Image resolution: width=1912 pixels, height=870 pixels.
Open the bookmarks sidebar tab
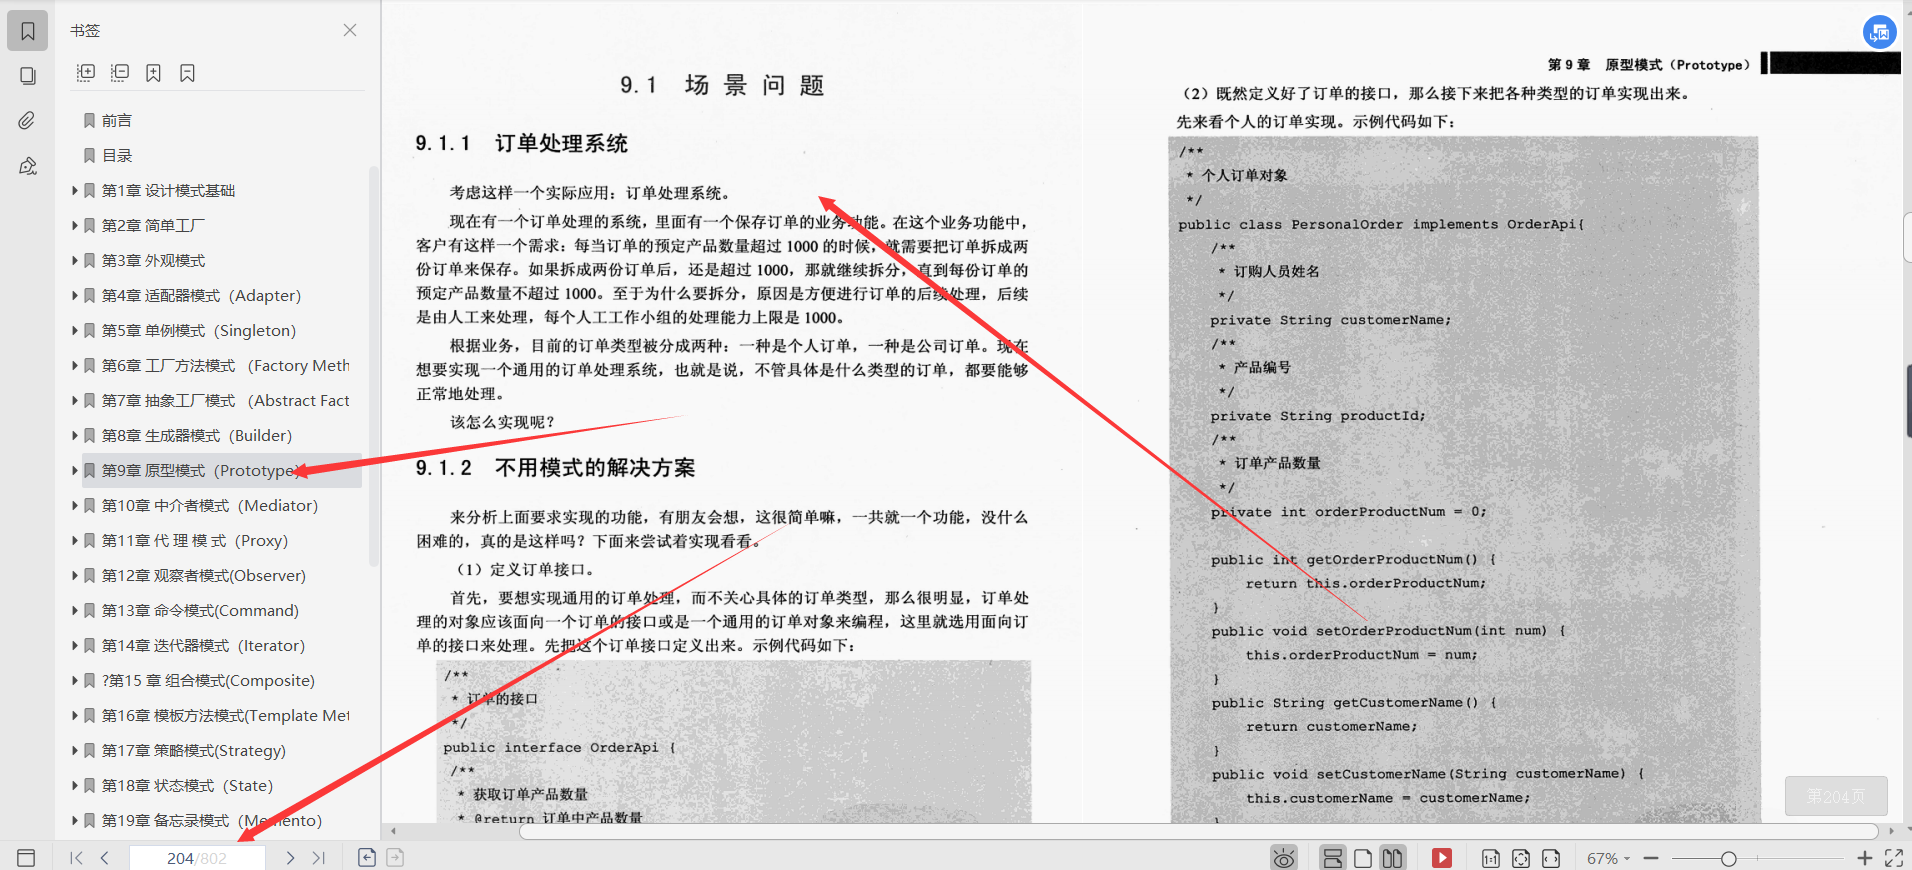tap(28, 31)
